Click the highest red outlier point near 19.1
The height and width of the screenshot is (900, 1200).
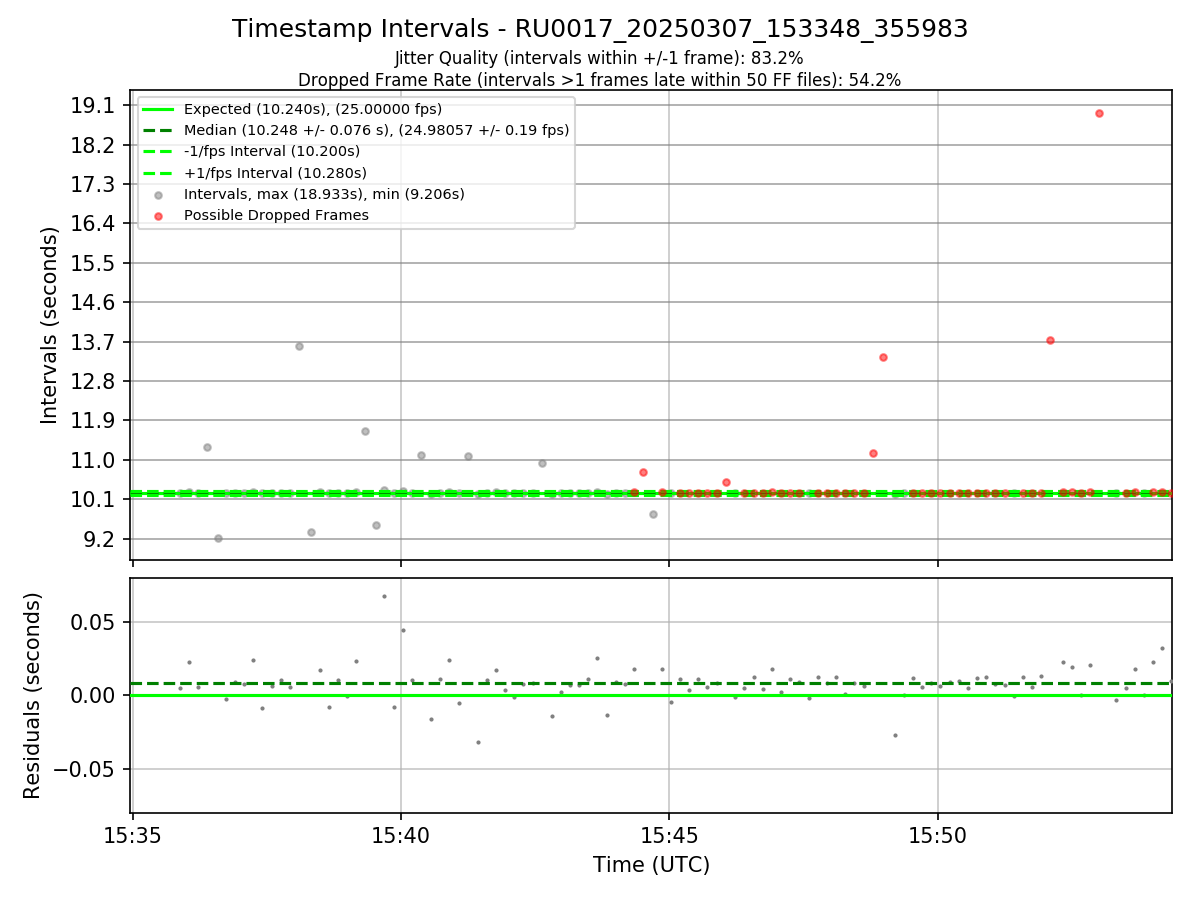(x=1099, y=113)
